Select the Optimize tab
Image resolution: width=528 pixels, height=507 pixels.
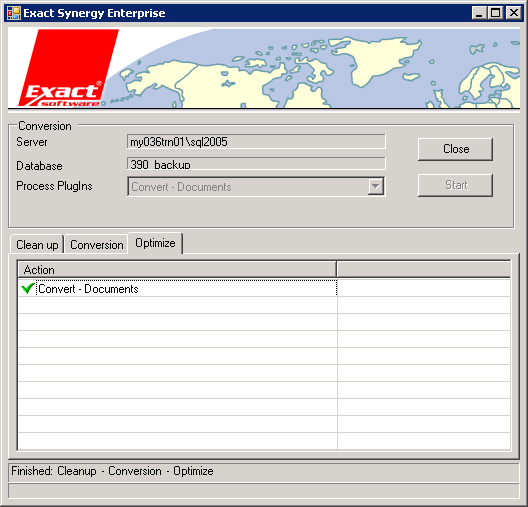(155, 243)
